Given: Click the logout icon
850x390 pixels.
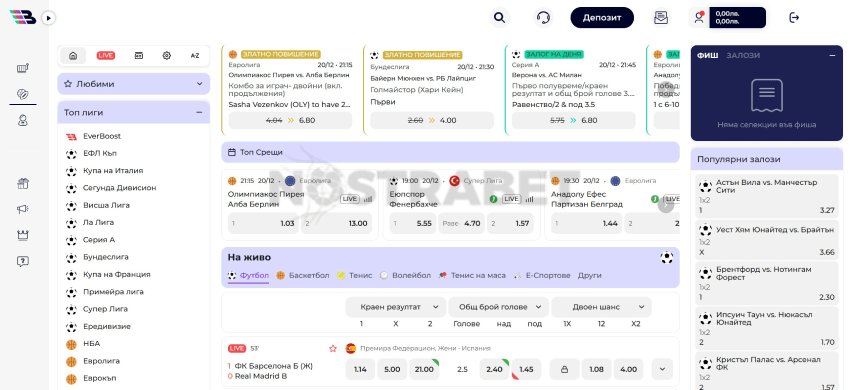Looking at the screenshot, I should tap(794, 18).
